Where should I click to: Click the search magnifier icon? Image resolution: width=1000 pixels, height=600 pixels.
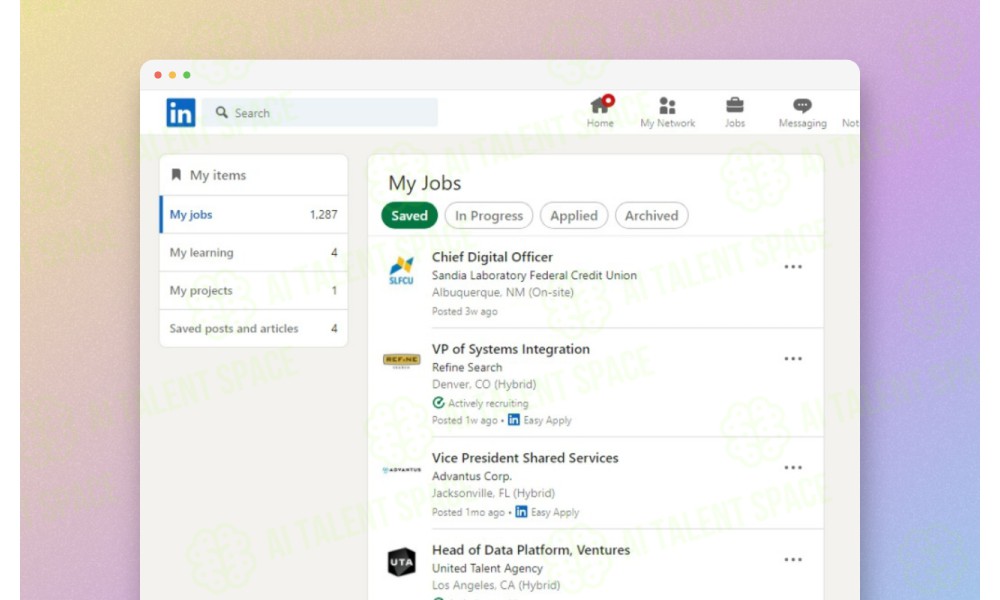pyautogui.click(x=221, y=112)
